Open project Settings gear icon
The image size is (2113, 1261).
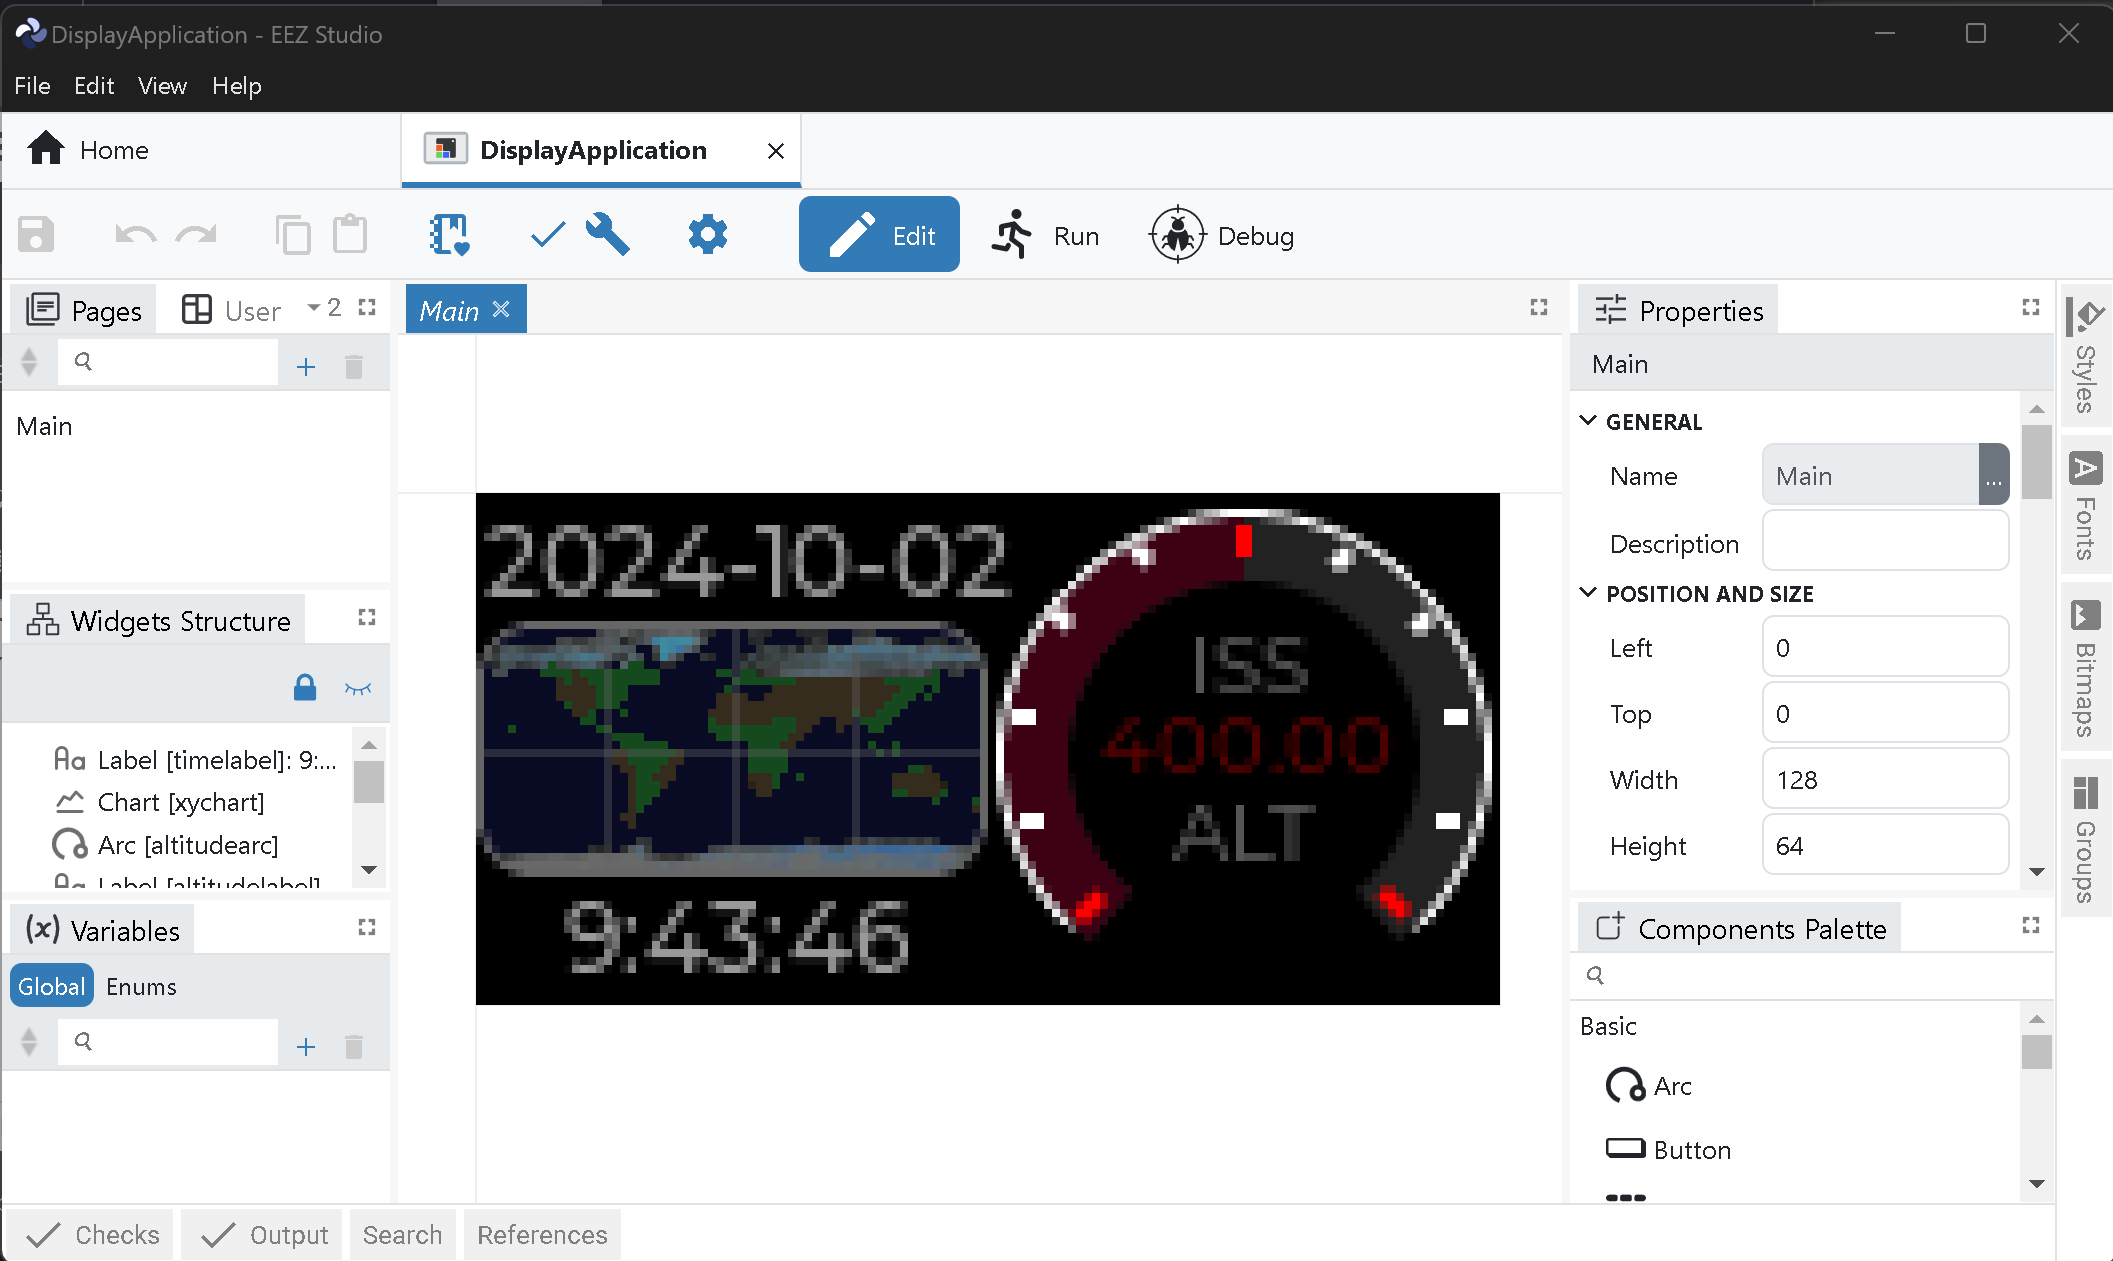[707, 236]
